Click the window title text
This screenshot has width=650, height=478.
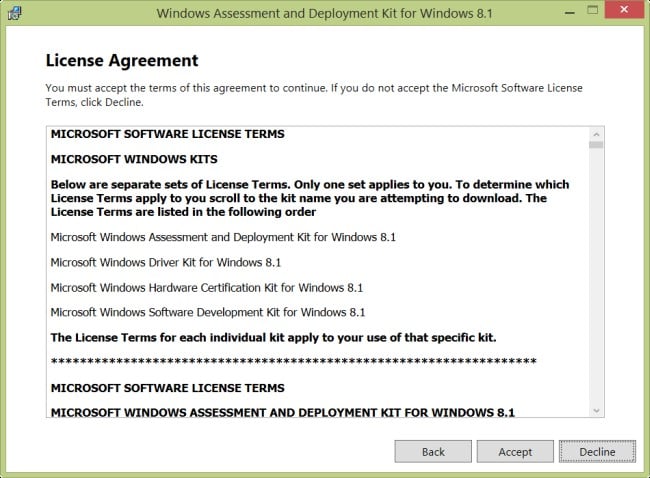[x=325, y=13]
